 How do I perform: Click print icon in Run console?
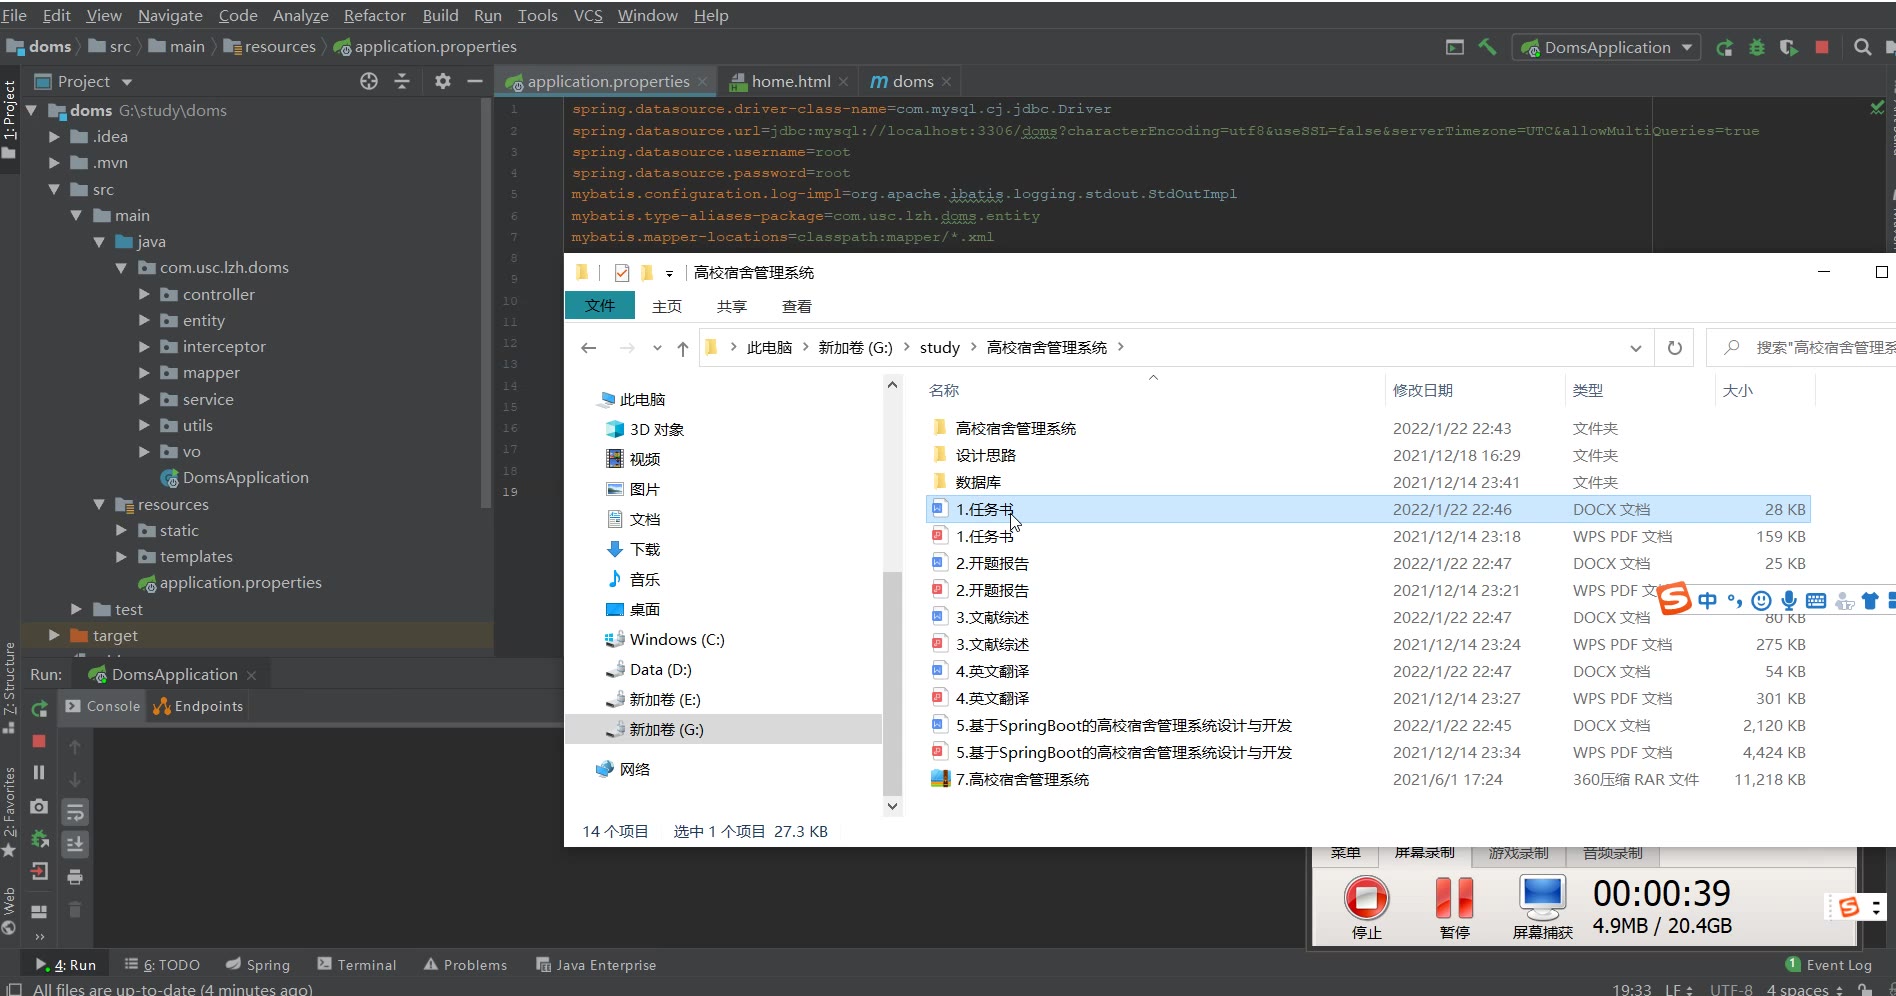75,877
